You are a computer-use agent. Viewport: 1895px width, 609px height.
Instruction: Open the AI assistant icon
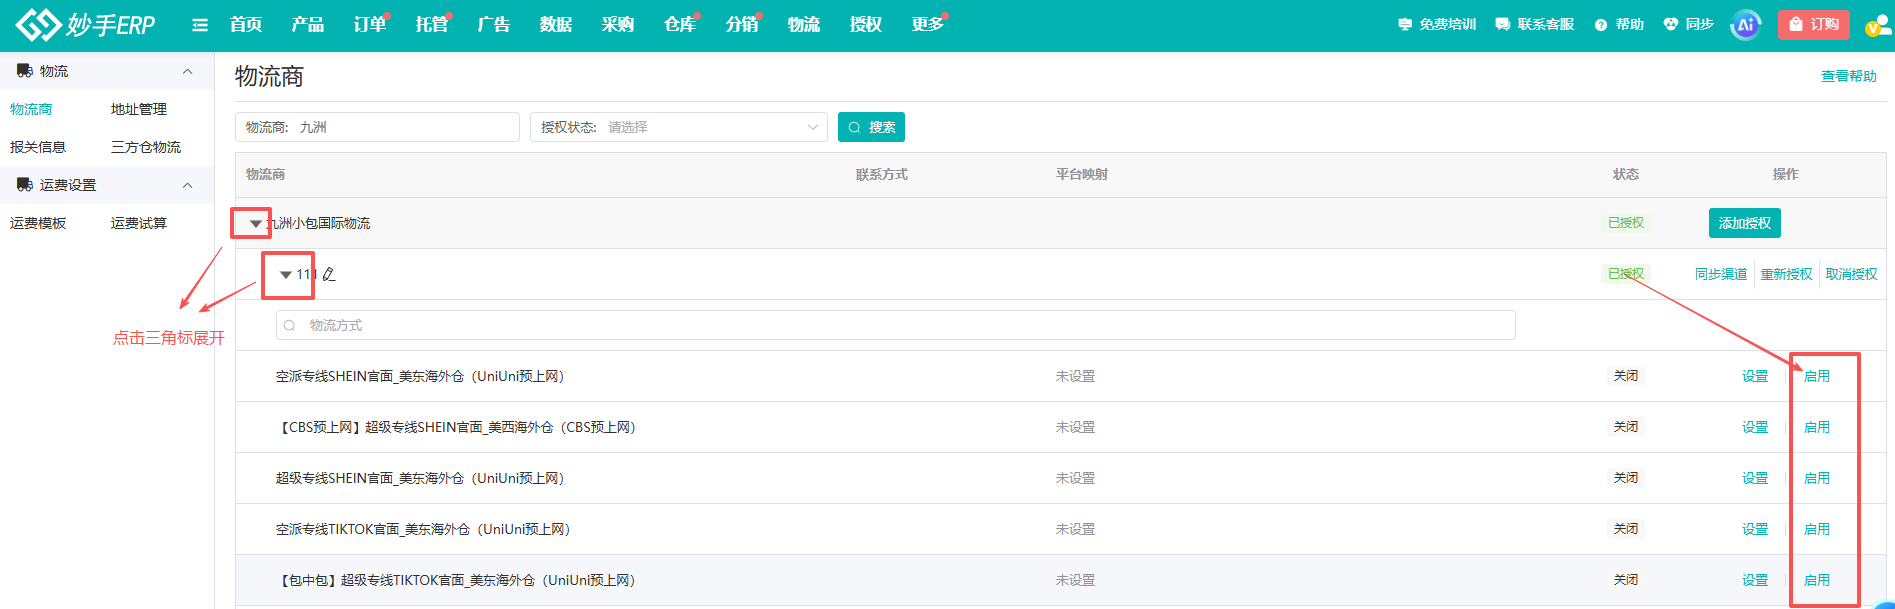[1746, 25]
